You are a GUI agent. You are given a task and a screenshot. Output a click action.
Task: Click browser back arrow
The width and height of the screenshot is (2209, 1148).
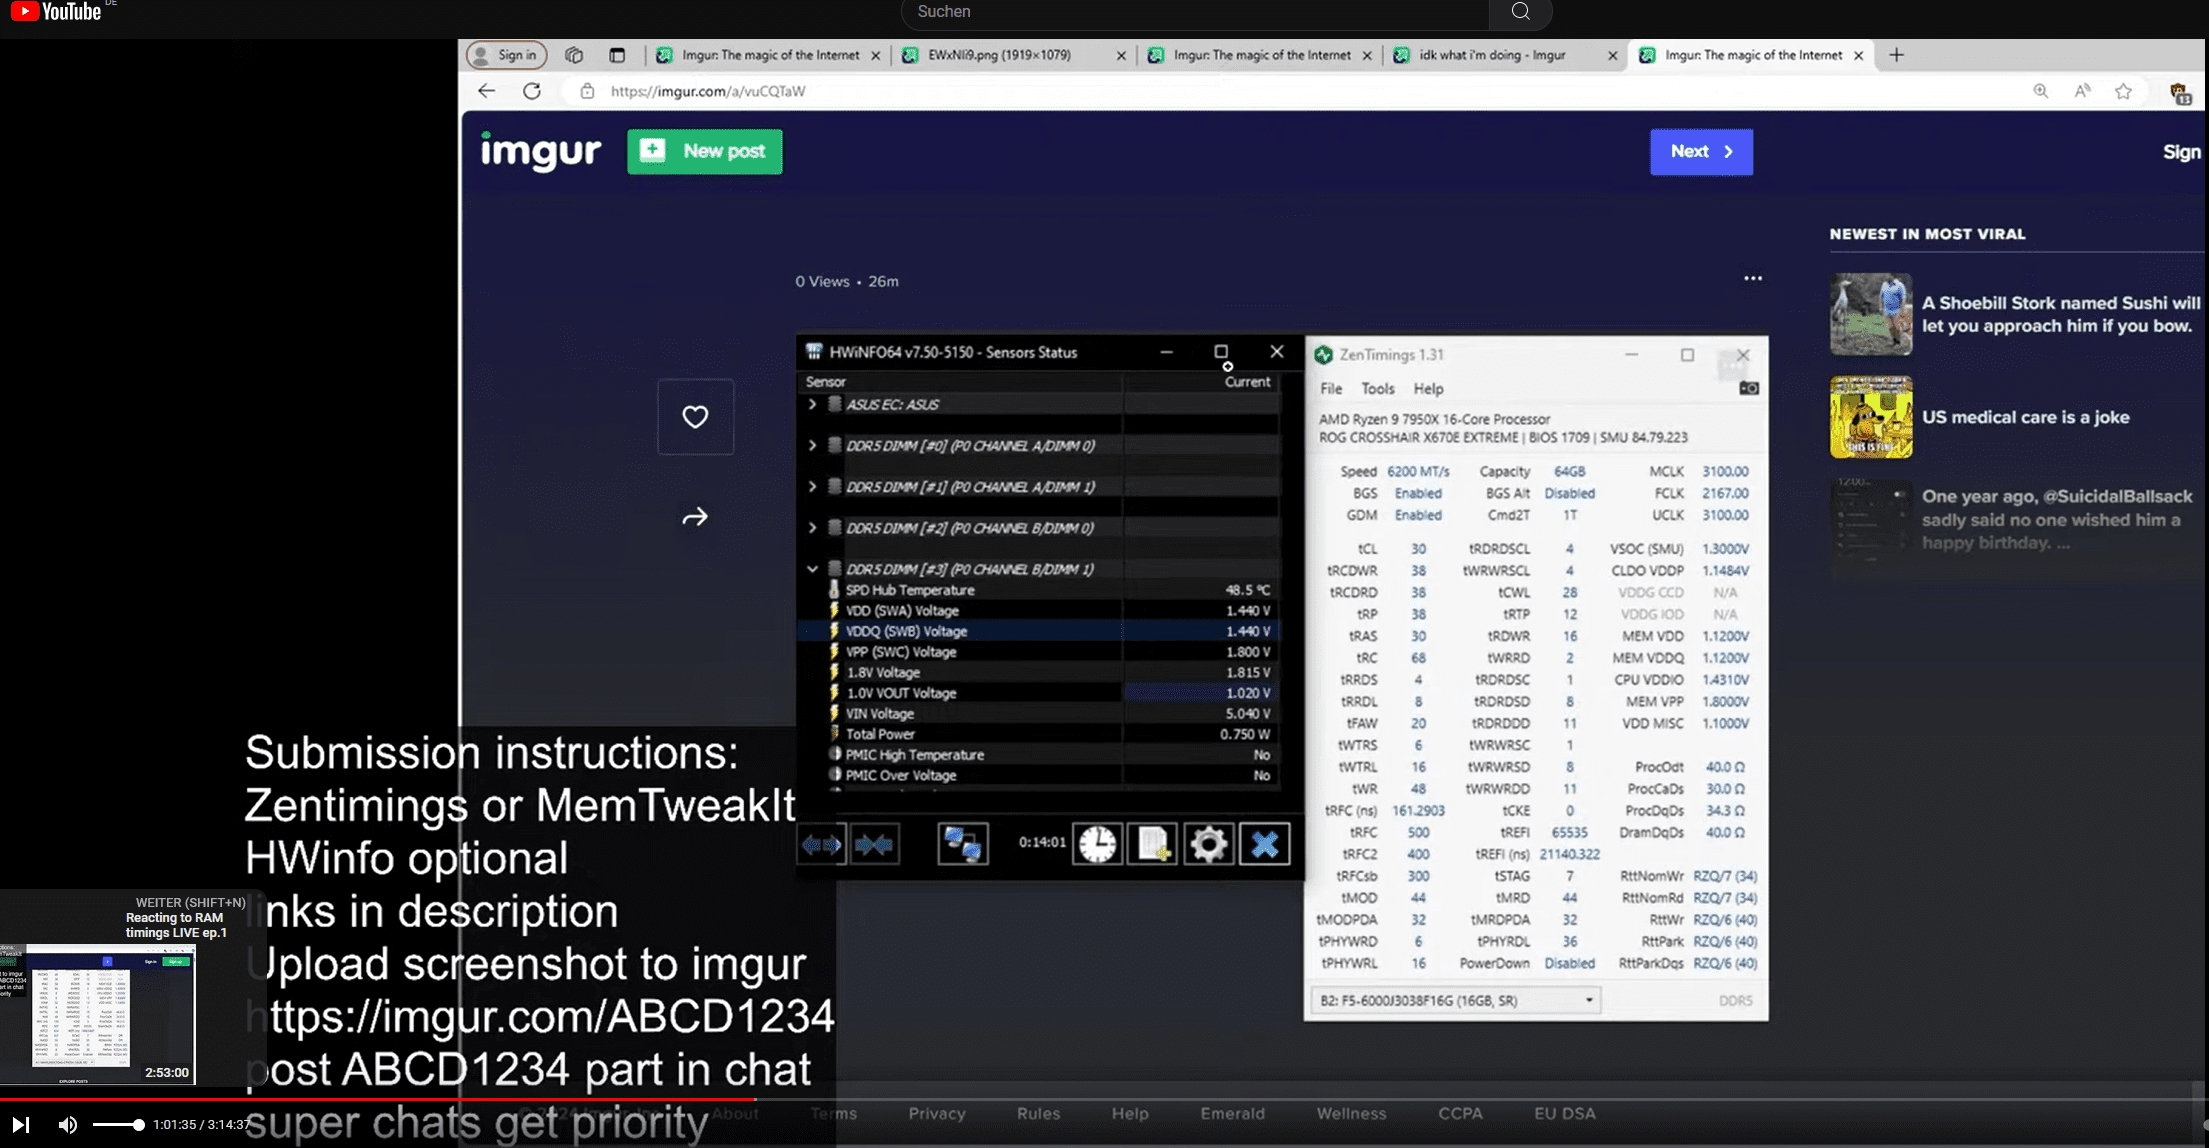point(486,91)
